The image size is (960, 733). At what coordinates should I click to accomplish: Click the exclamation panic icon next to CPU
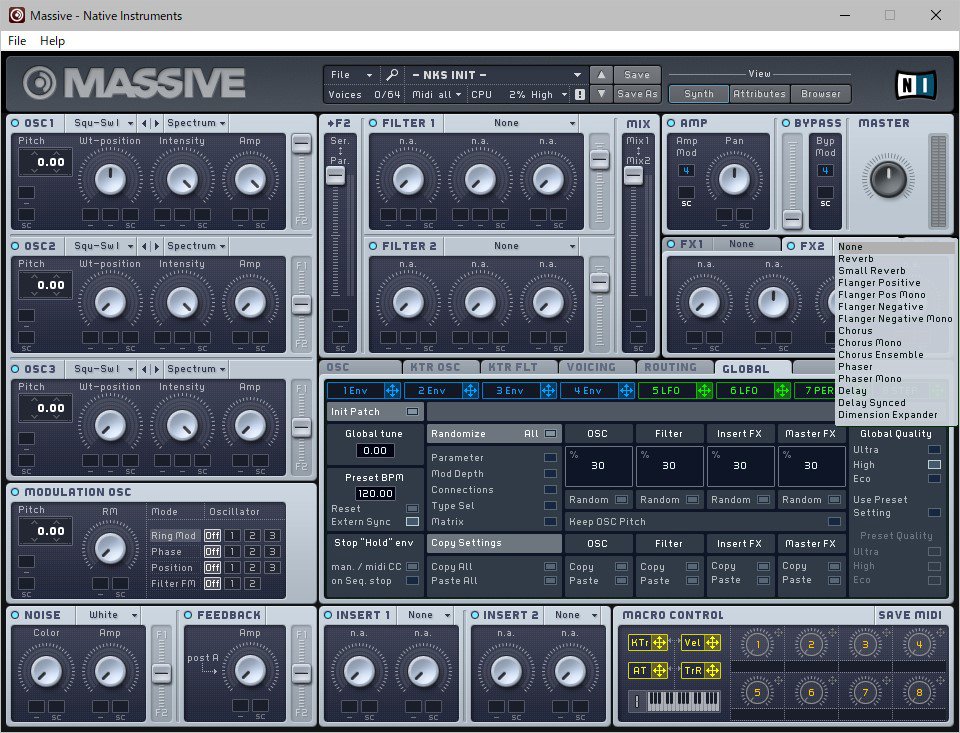pos(580,94)
